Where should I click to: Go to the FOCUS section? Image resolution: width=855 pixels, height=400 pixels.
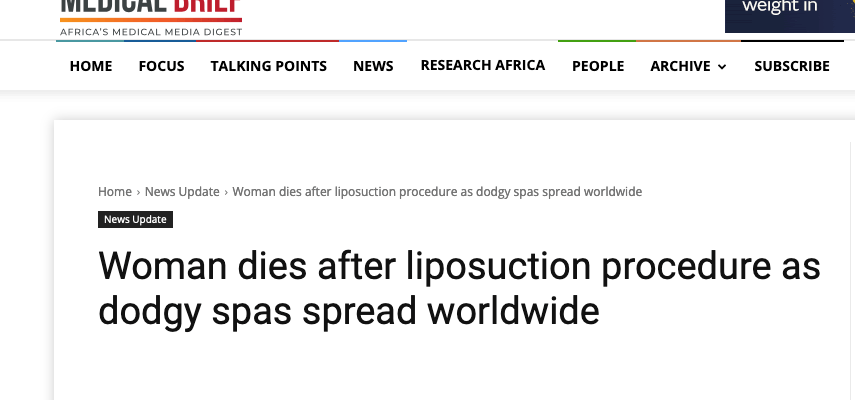click(161, 66)
